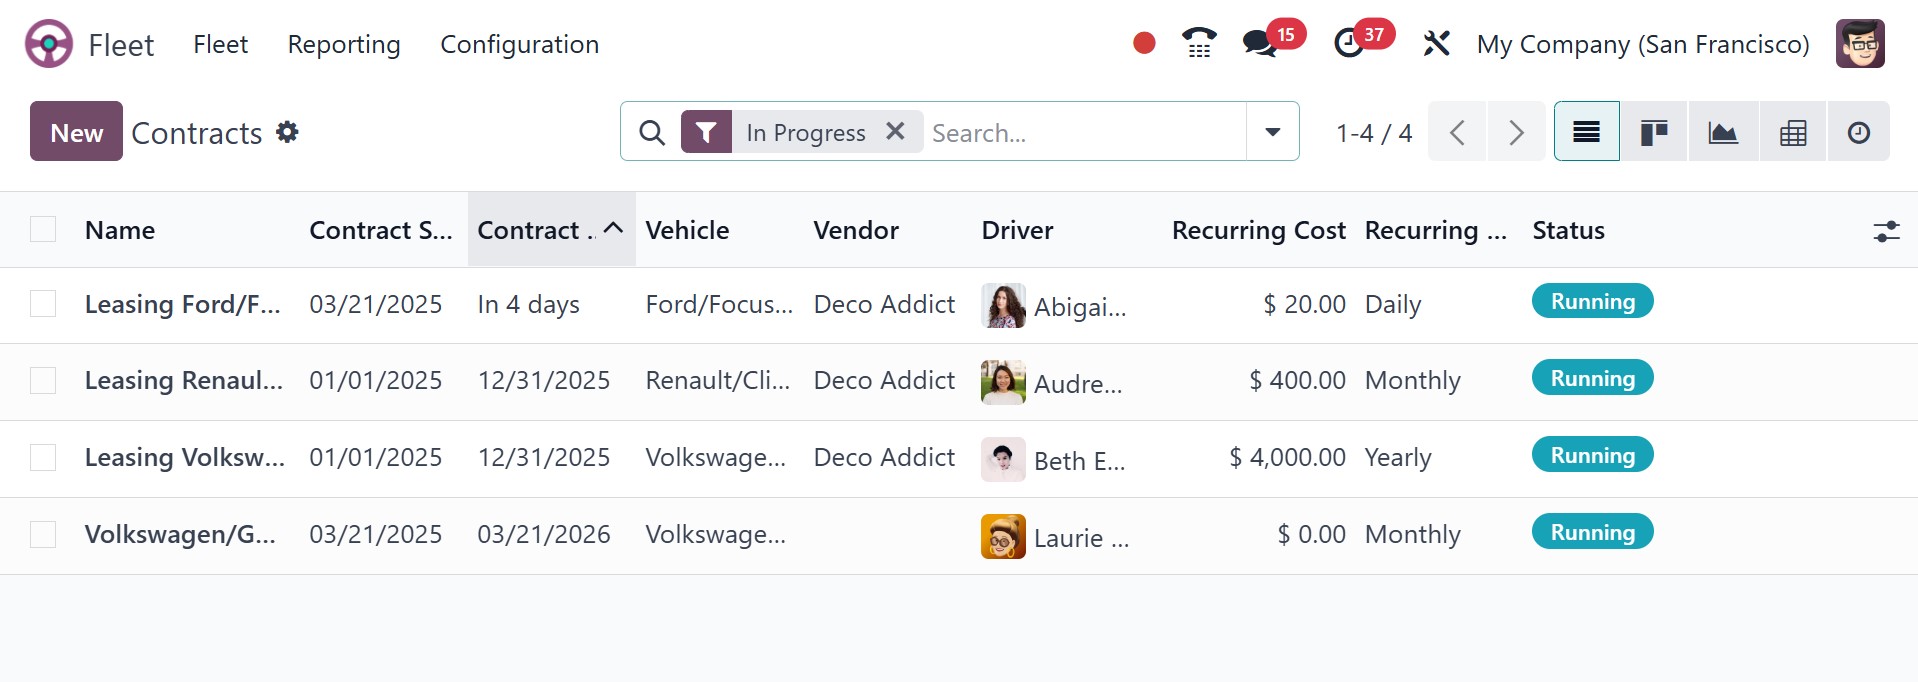Screen dimensions: 1918x682
Task: Click the Search input field
Action: [1085, 132]
